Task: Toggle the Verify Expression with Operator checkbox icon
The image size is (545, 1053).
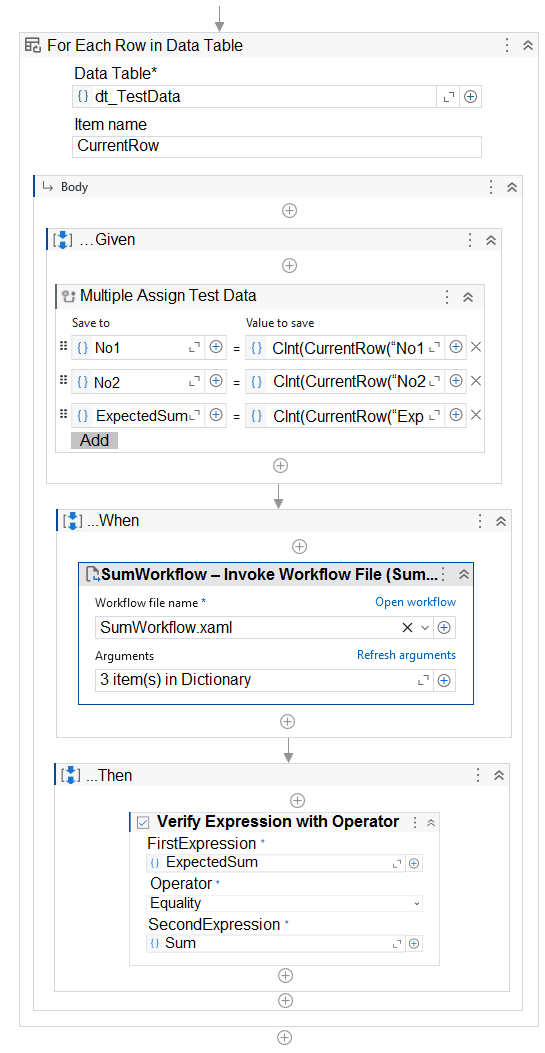Action: (143, 822)
